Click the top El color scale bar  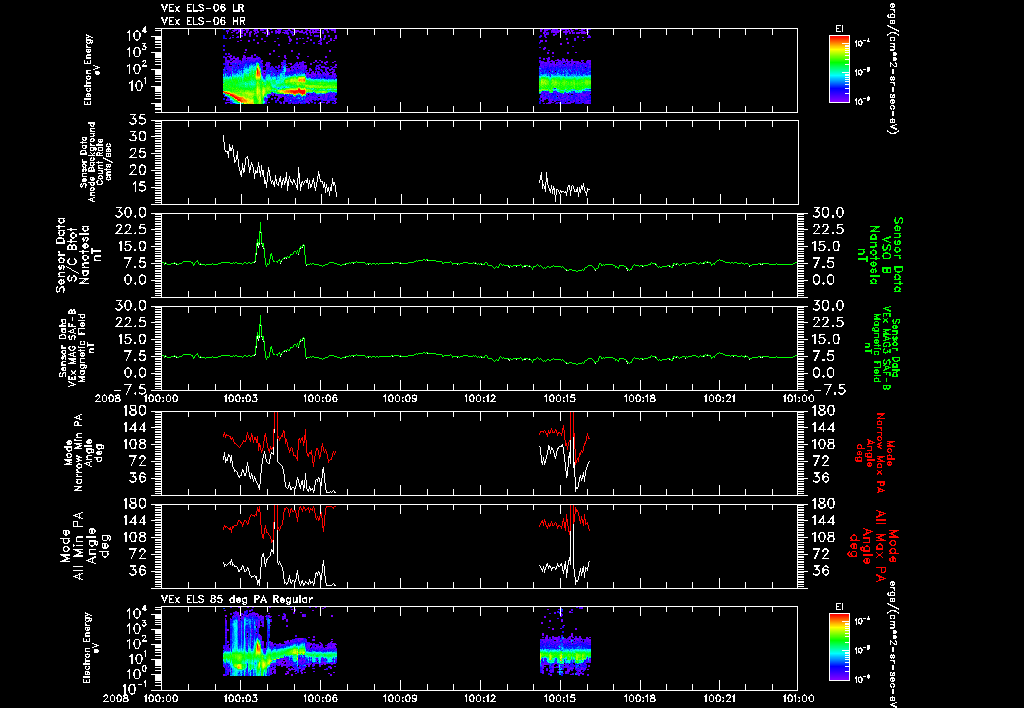pos(839,69)
